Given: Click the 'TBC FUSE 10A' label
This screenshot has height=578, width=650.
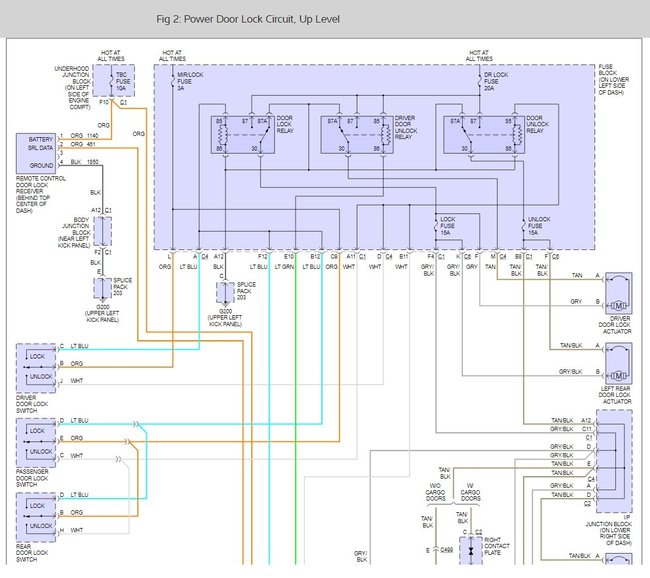Looking at the screenshot, I should (x=123, y=81).
